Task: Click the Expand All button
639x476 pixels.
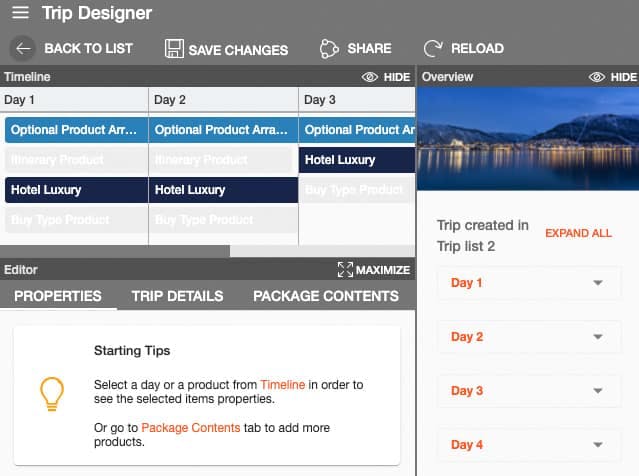Action: pyautogui.click(x=578, y=233)
